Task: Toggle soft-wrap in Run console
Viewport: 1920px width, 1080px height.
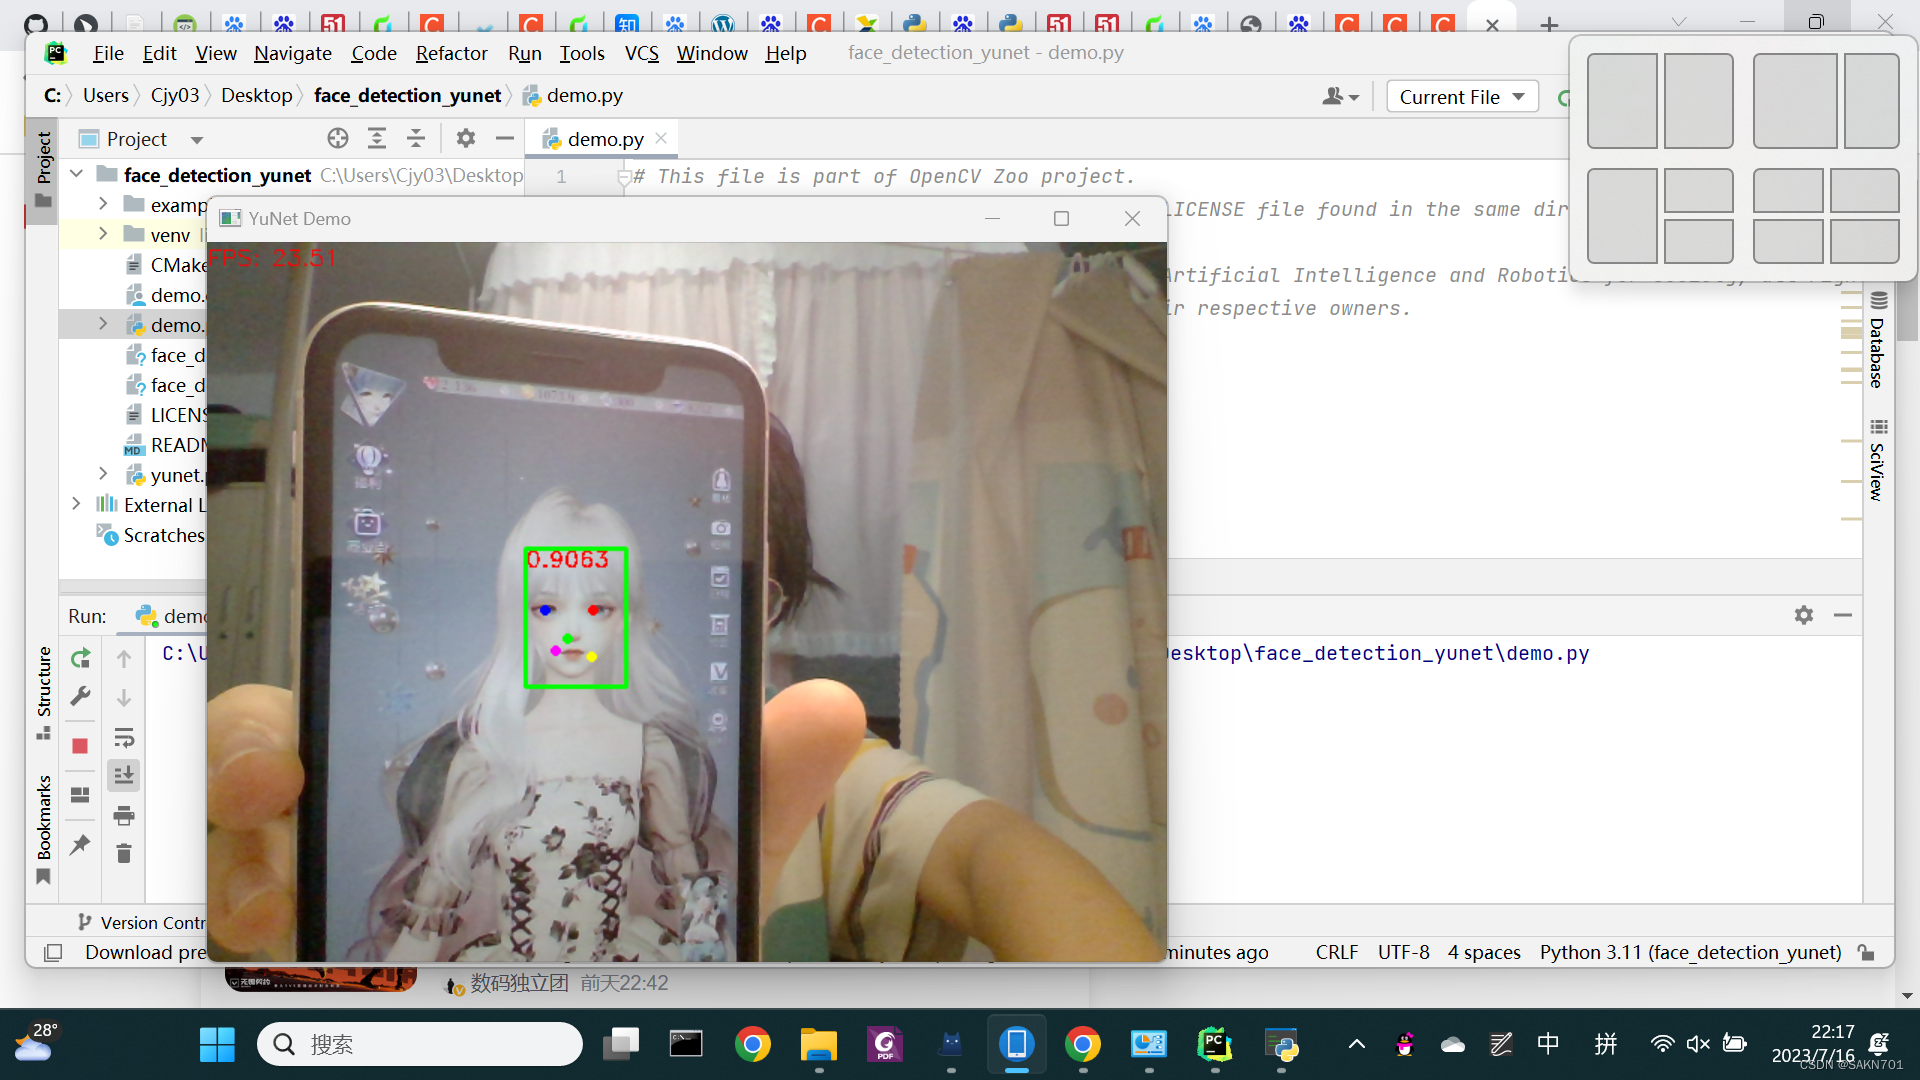Action: tap(124, 738)
